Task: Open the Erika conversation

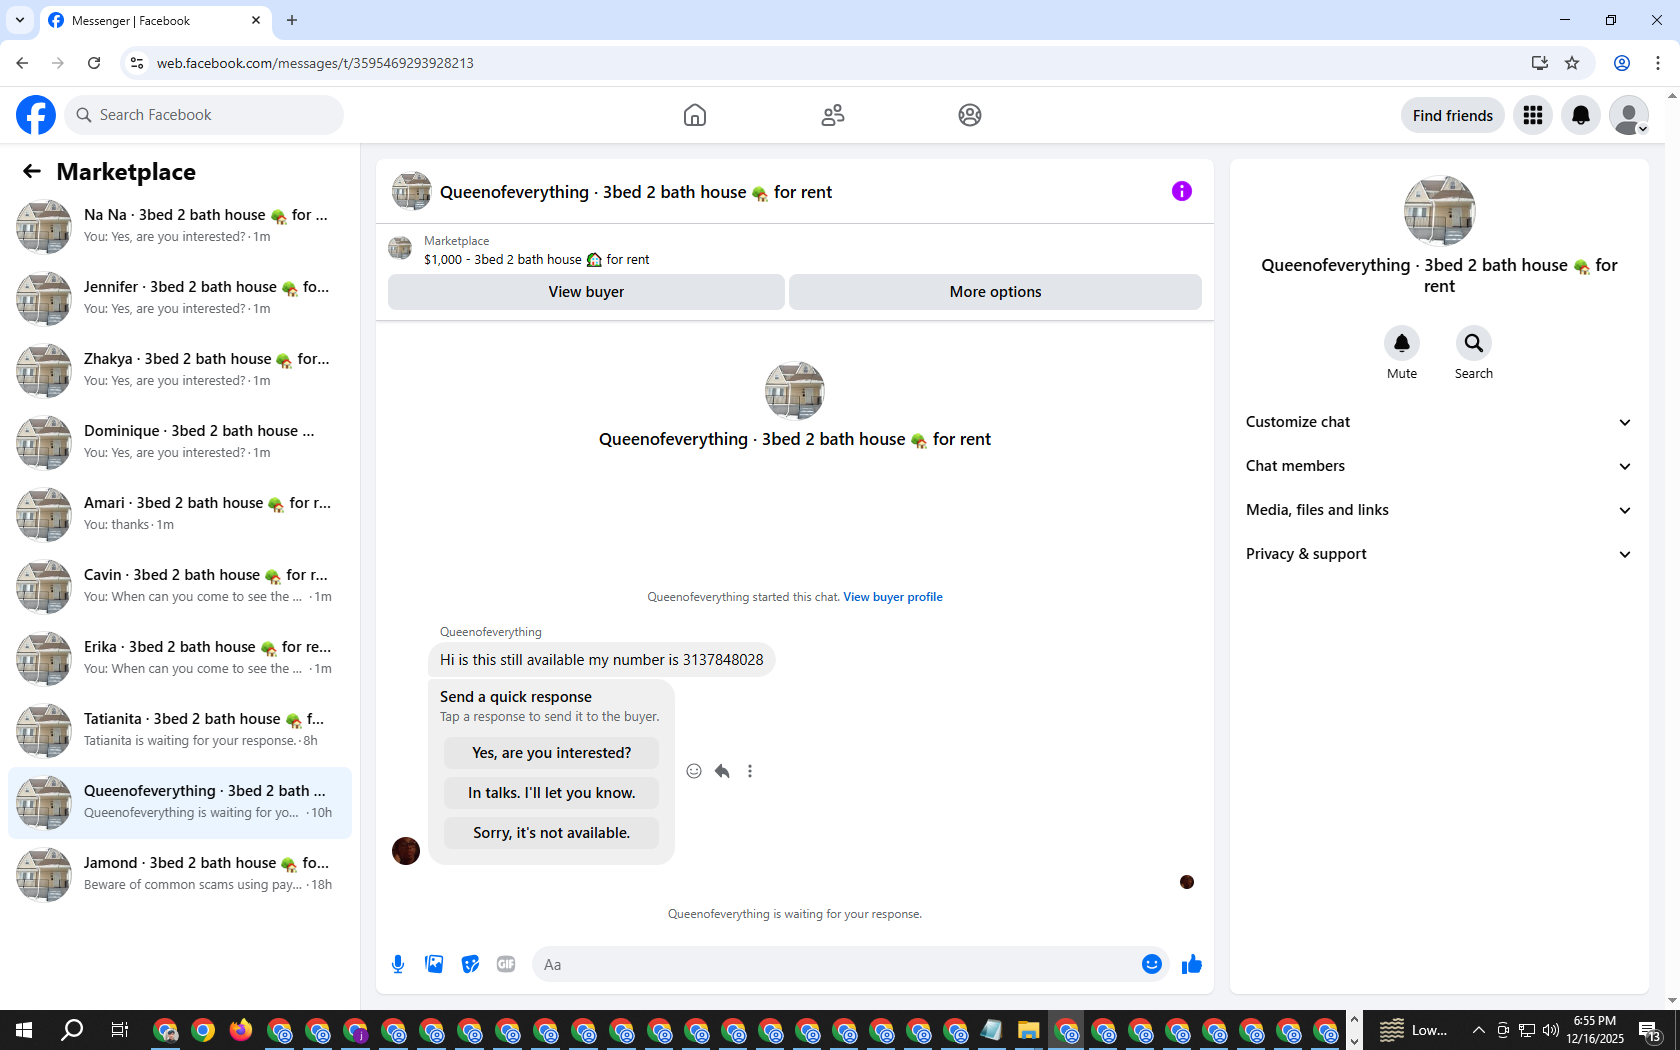Action: point(180,658)
